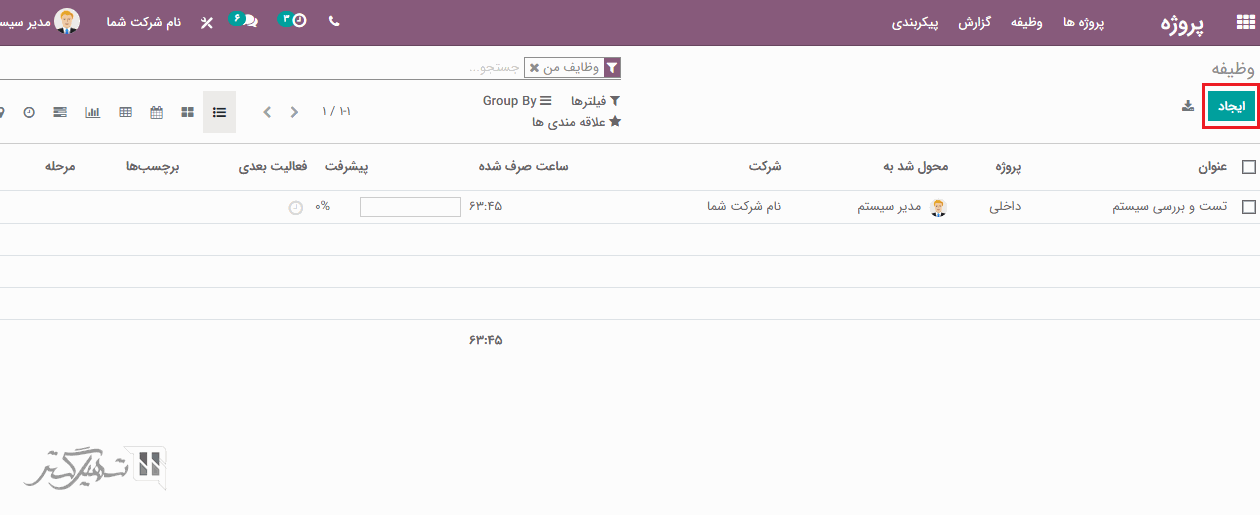Image resolution: width=1260 pixels, height=515 pixels.
Task: Open the گزارش reporting menu
Action: click(x=974, y=22)
